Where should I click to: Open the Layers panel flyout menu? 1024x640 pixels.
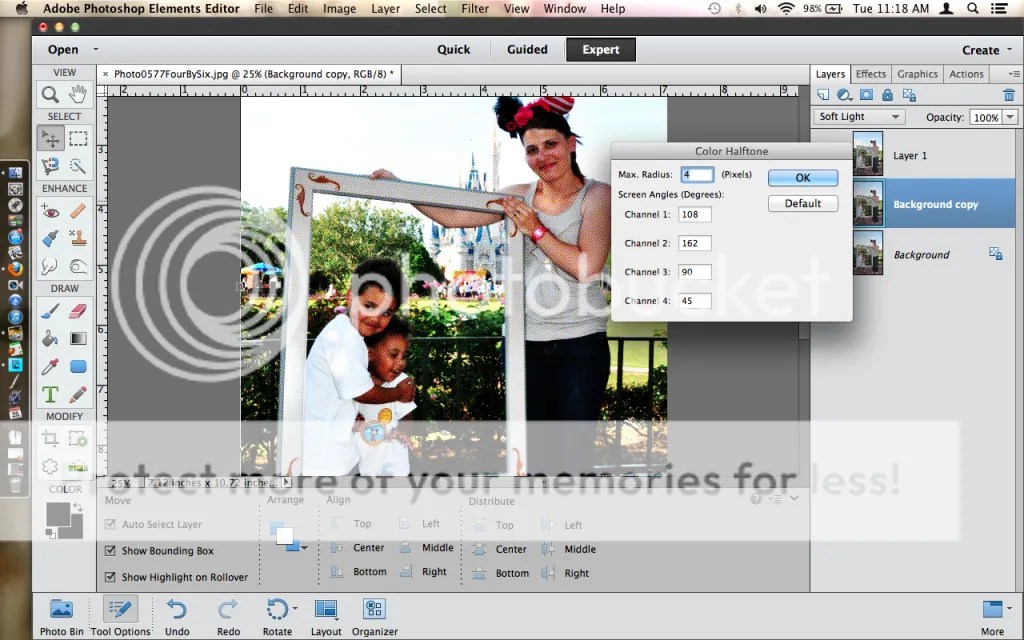1014,74
